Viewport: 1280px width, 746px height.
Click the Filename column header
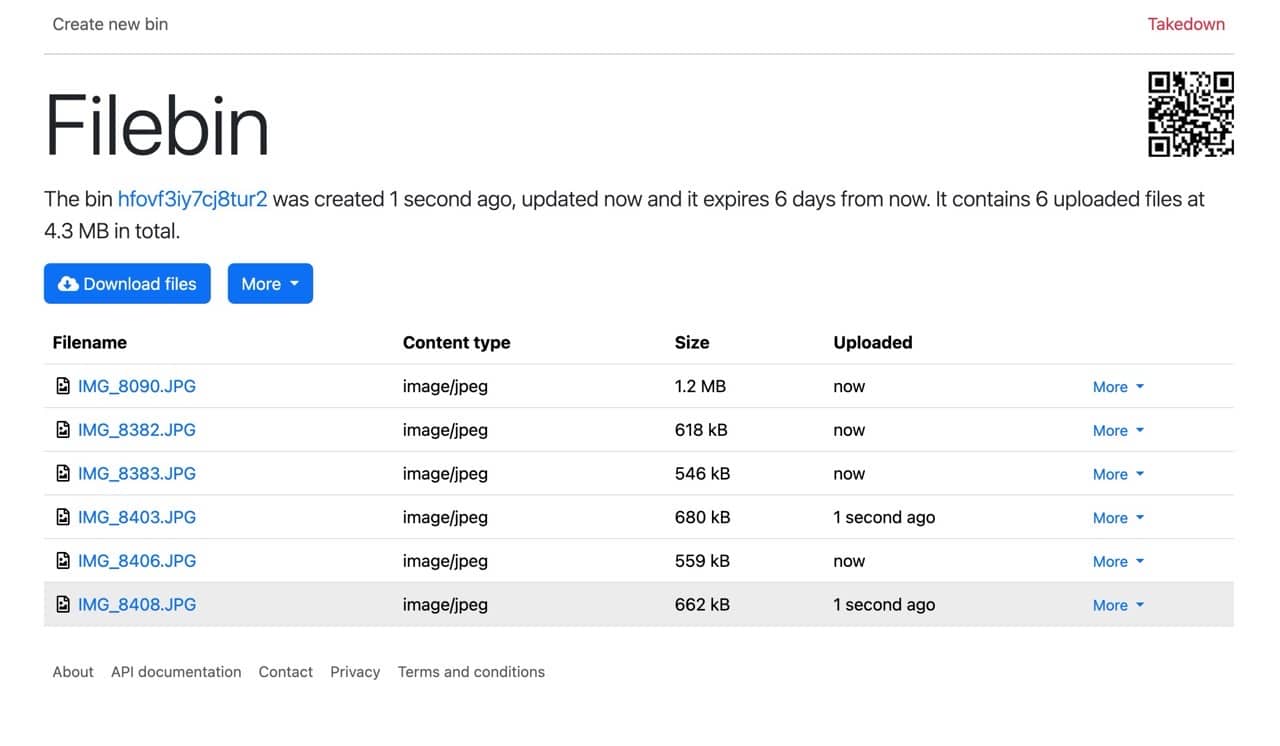pos(90,342)
